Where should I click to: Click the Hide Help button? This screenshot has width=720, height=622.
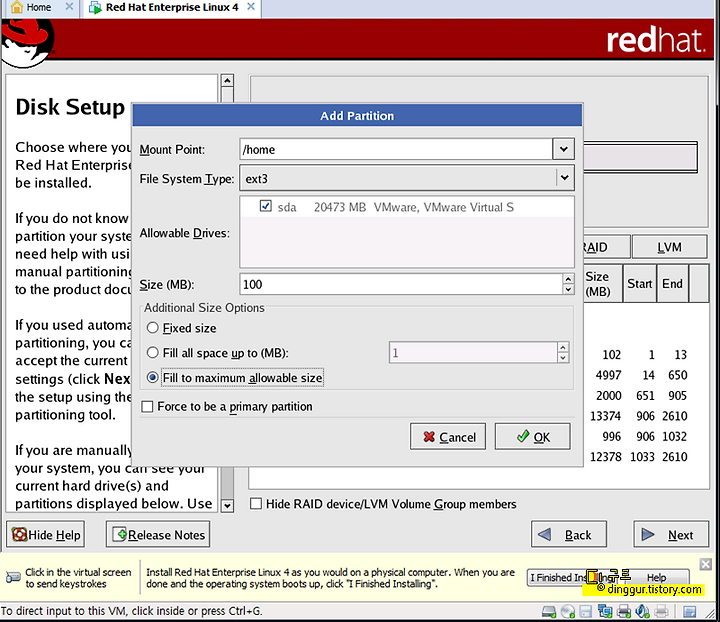[45, 534]
